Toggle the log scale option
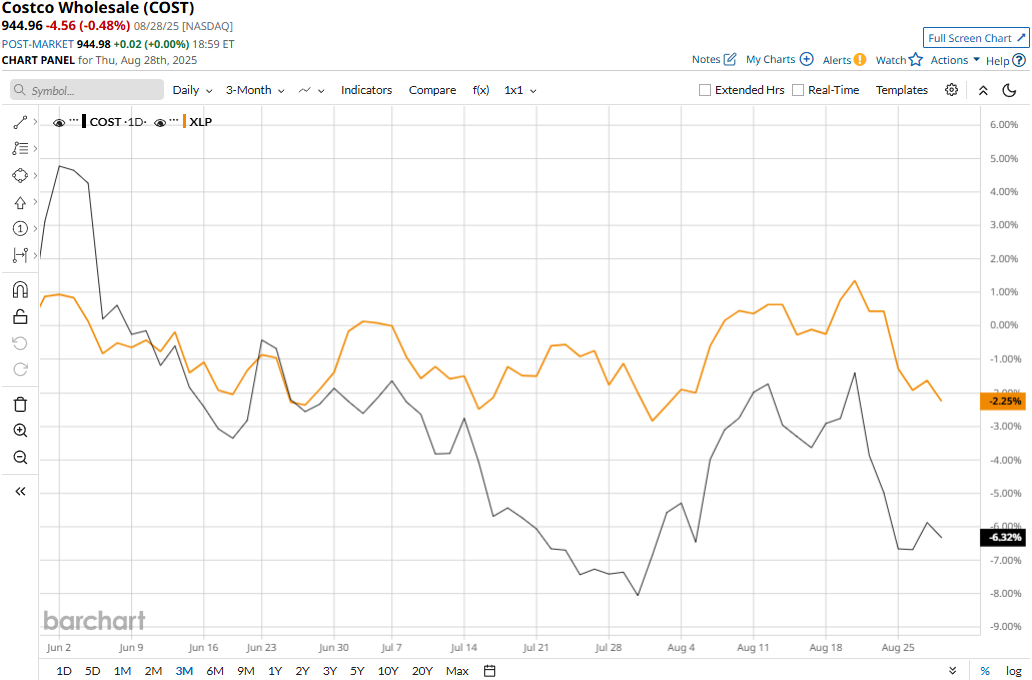Image resolution: width=1032 pixels, height=680 pixels. [1014, 671]
